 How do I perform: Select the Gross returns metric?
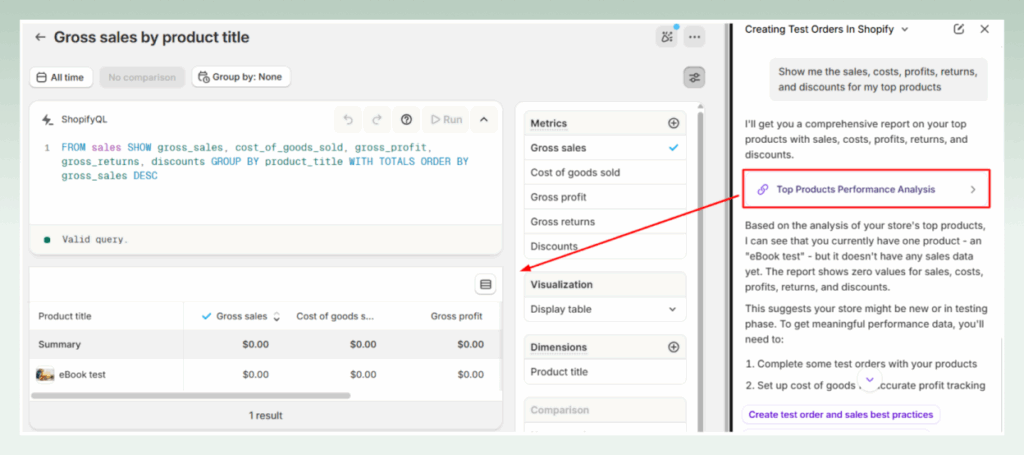point(605,222)
